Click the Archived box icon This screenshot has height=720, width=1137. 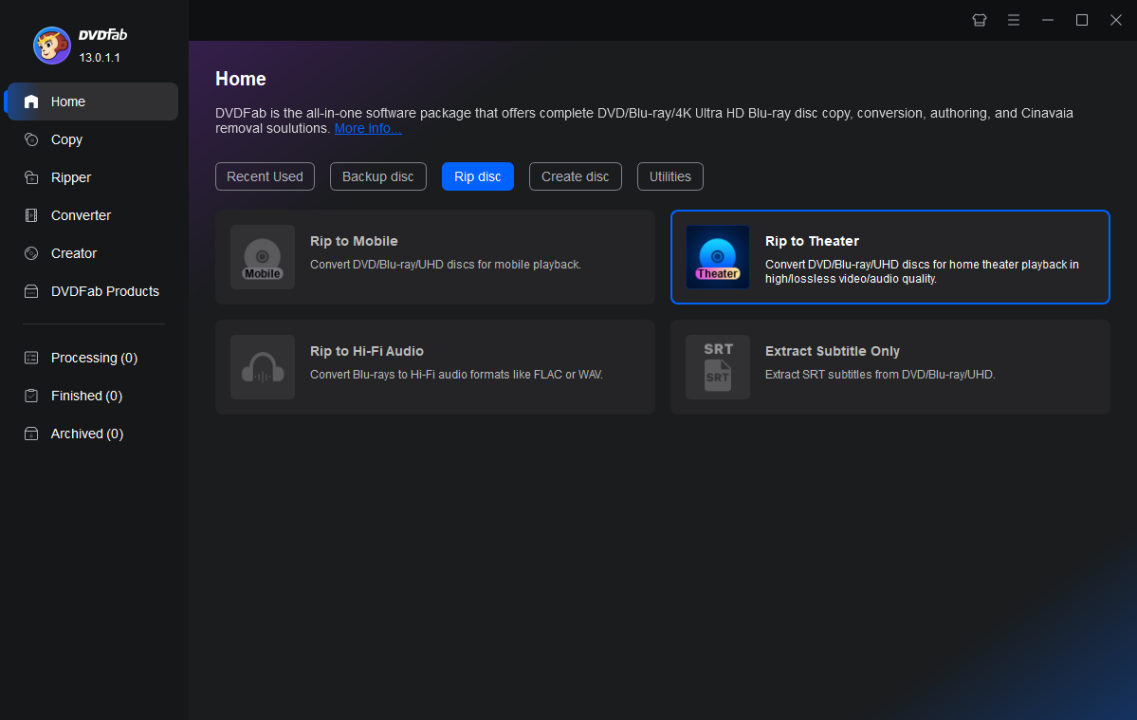pyautogui.click(x=31, y=434)
